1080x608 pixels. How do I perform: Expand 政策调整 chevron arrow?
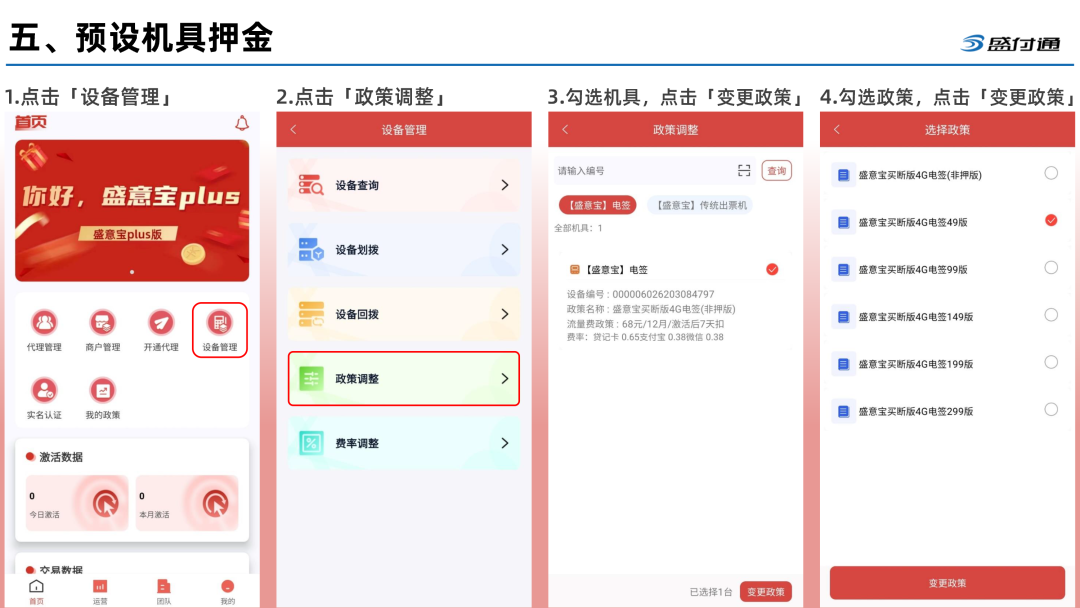[505, 379]
